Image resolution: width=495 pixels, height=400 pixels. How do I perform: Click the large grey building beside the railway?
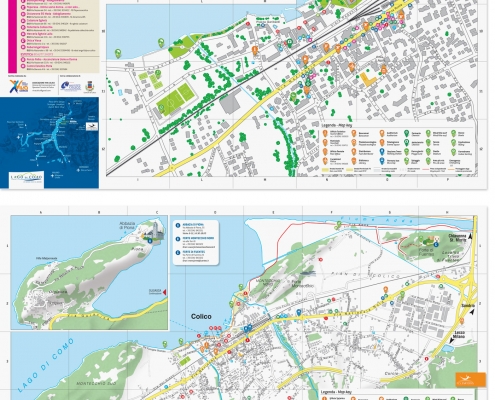pos(232,100)
